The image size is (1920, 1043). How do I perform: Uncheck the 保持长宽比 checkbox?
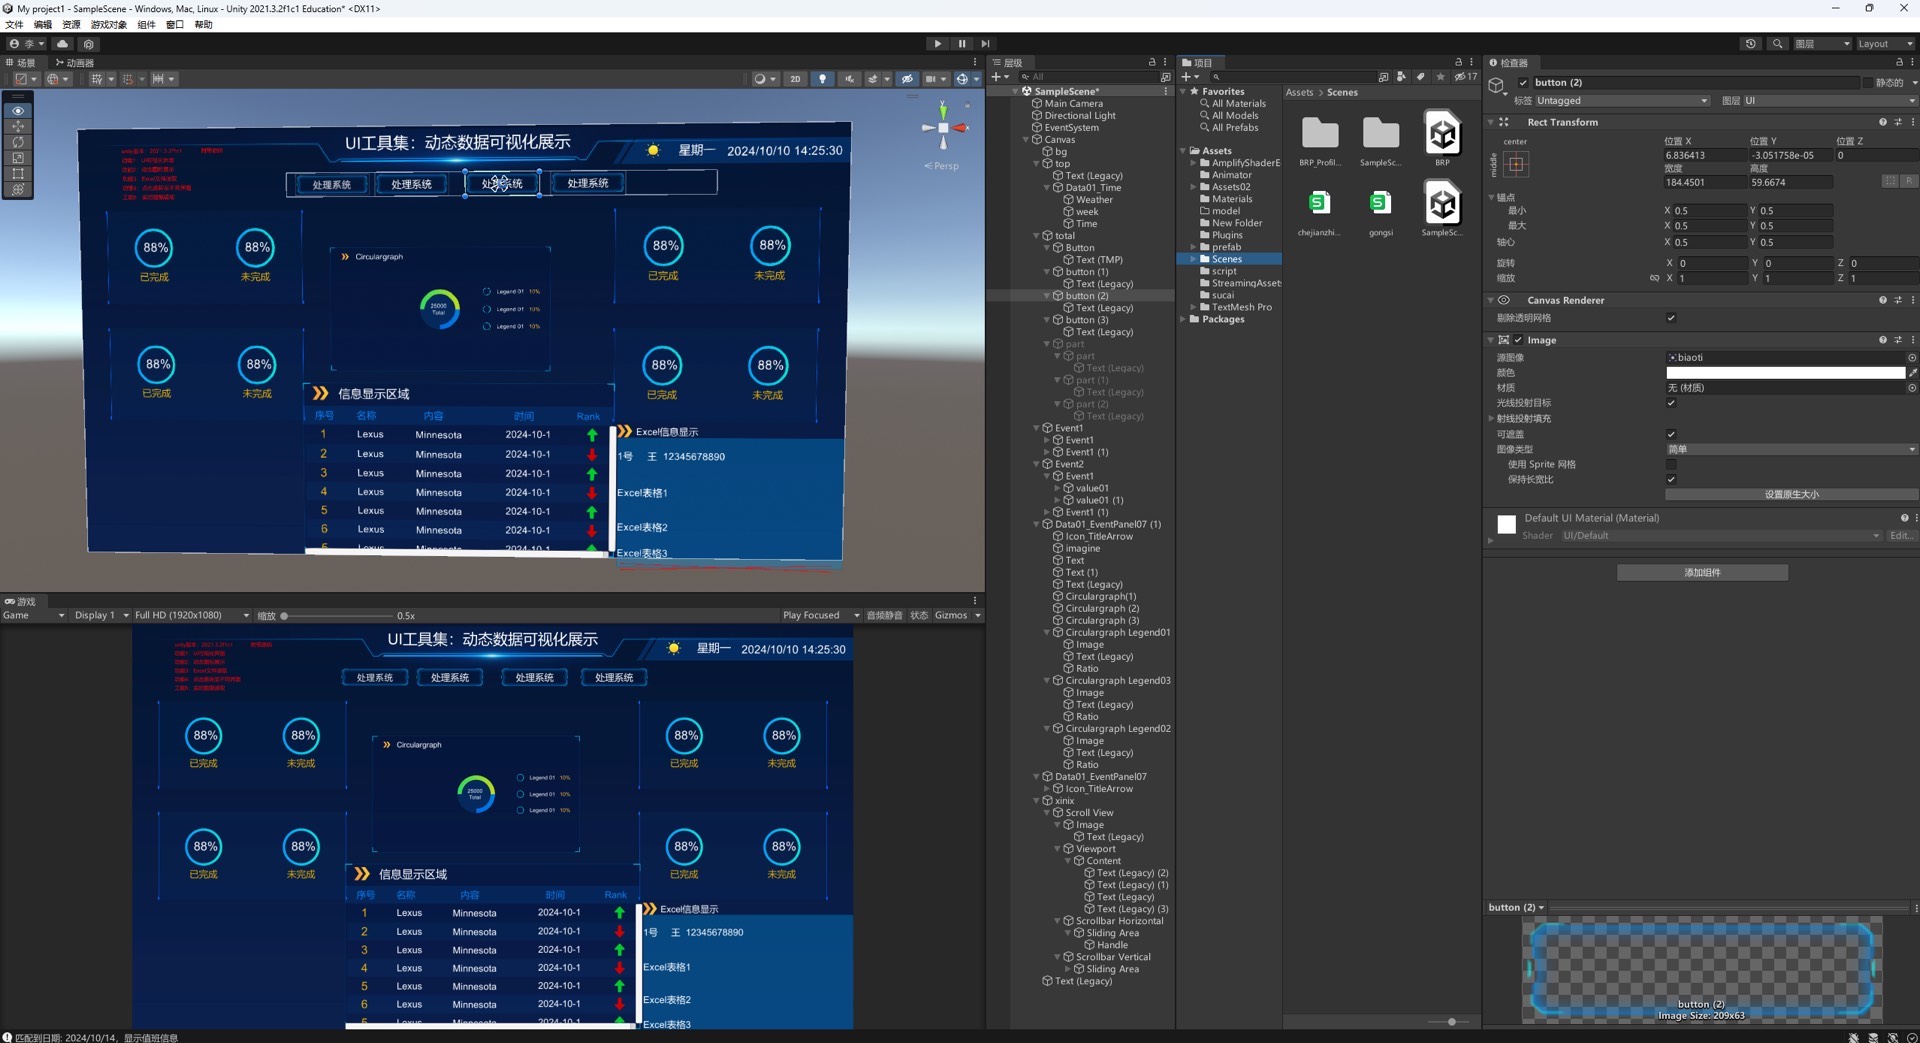point(1671,479)
